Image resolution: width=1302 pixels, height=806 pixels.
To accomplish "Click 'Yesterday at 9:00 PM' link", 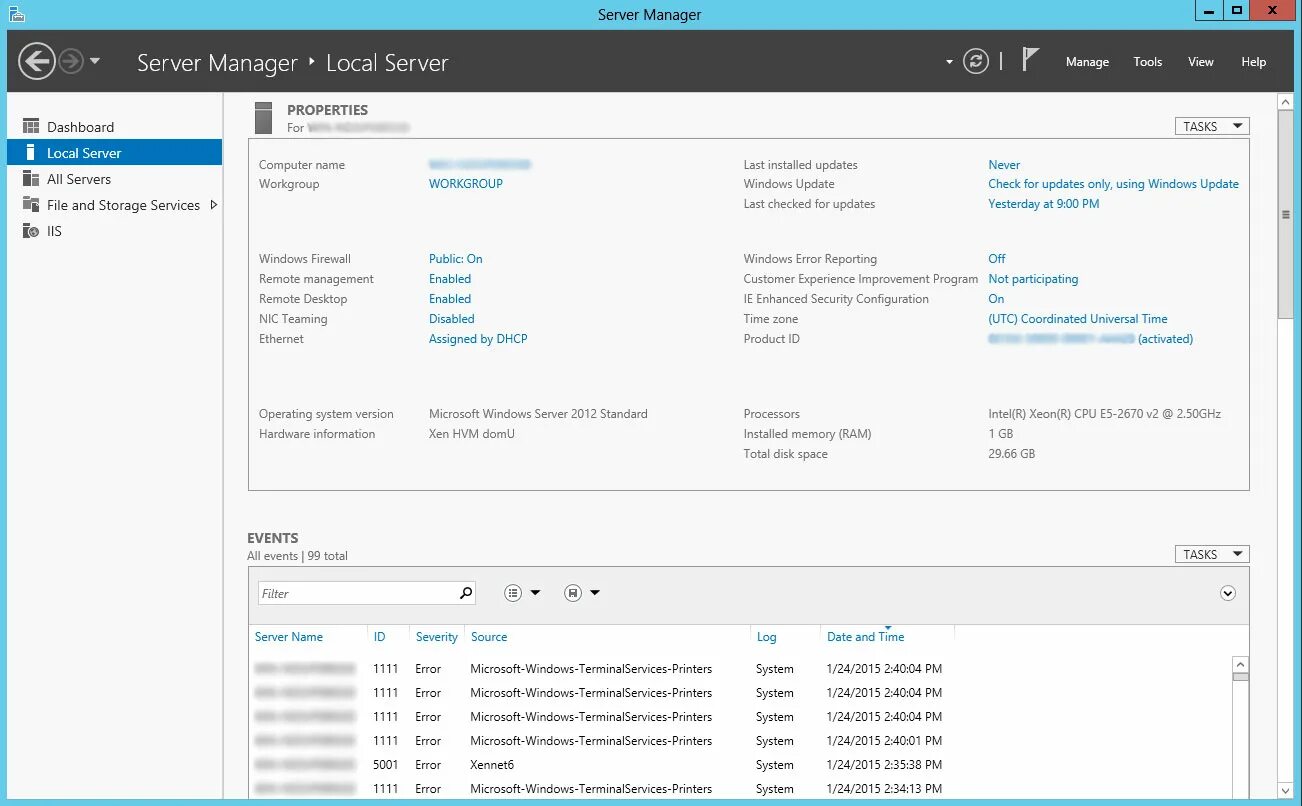I will coord(1043,204).
